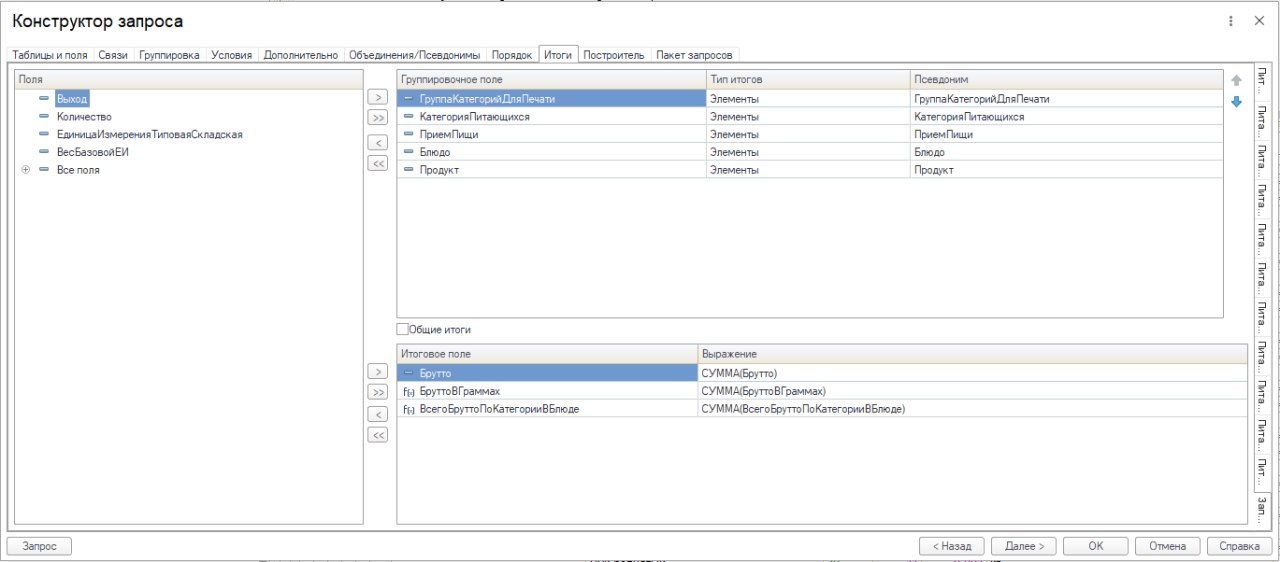Open the three-dot more menu in title bar

tap(1231, 21)
